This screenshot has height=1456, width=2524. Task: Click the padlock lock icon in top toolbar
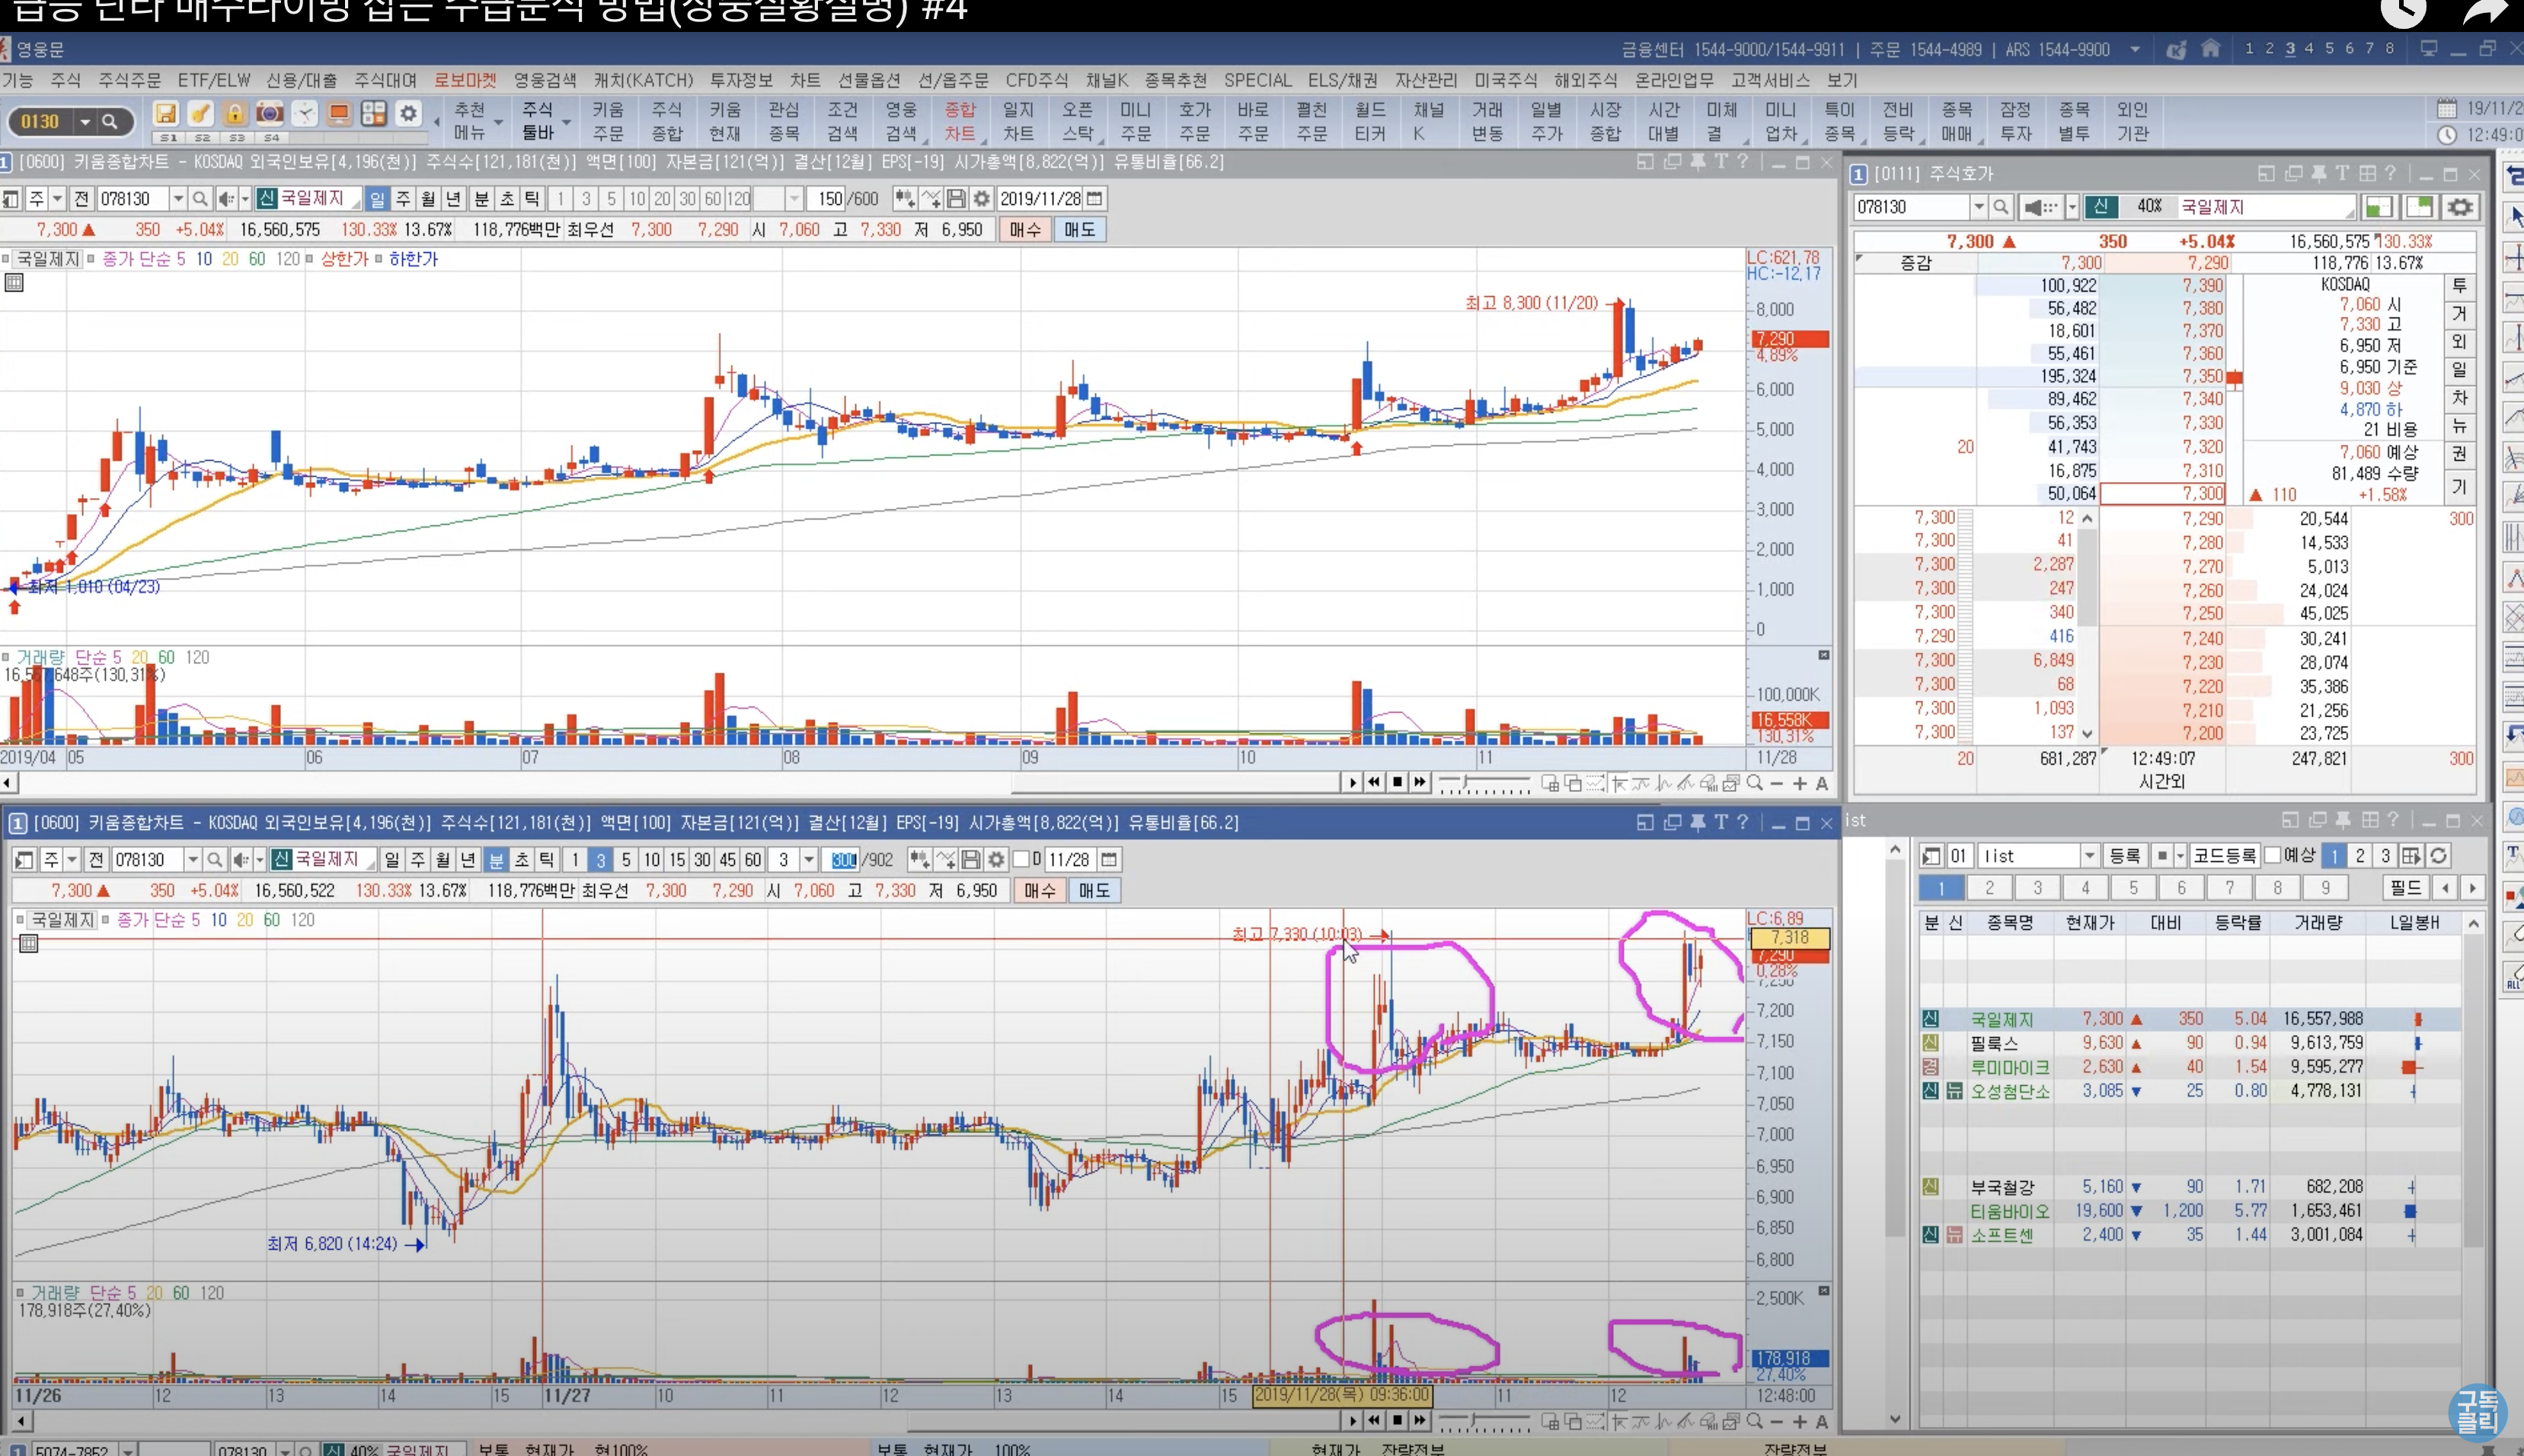[x=234, y=114]
